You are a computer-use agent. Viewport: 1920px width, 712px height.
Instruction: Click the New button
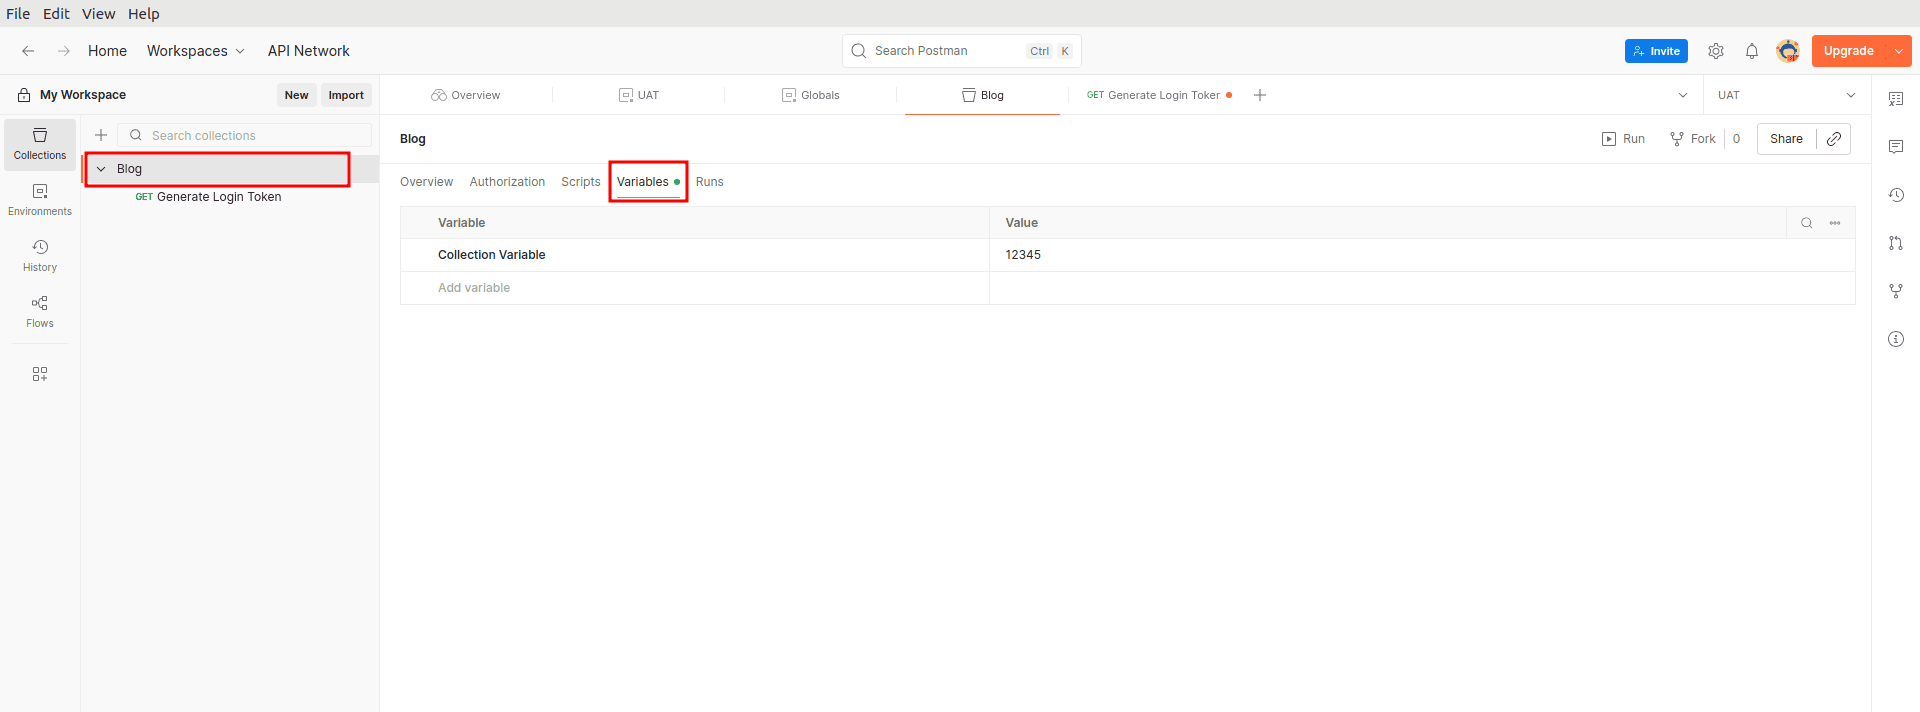pyautogui.click(x=296, y=95)
